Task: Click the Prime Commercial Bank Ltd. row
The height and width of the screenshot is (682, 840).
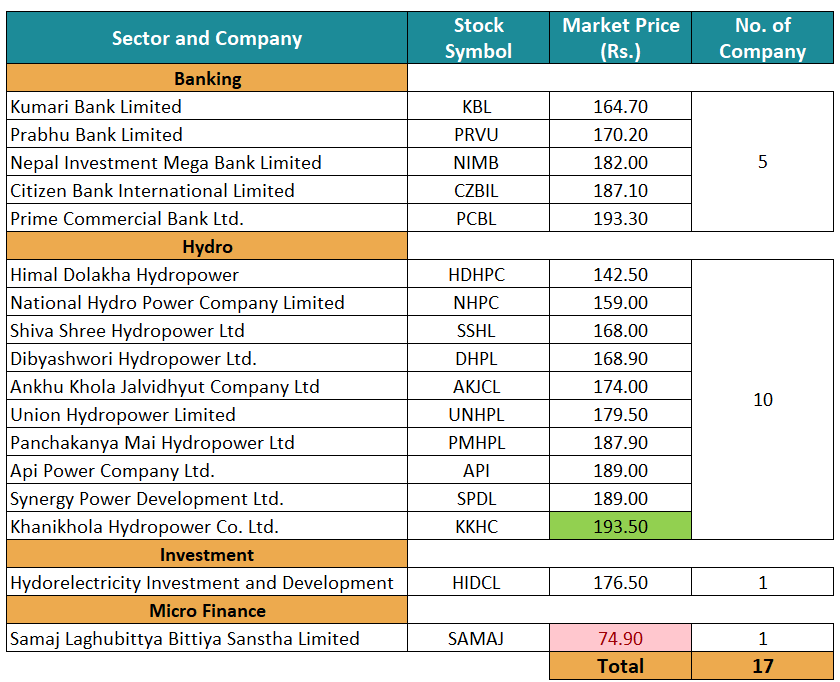Action: coord(207,218)
